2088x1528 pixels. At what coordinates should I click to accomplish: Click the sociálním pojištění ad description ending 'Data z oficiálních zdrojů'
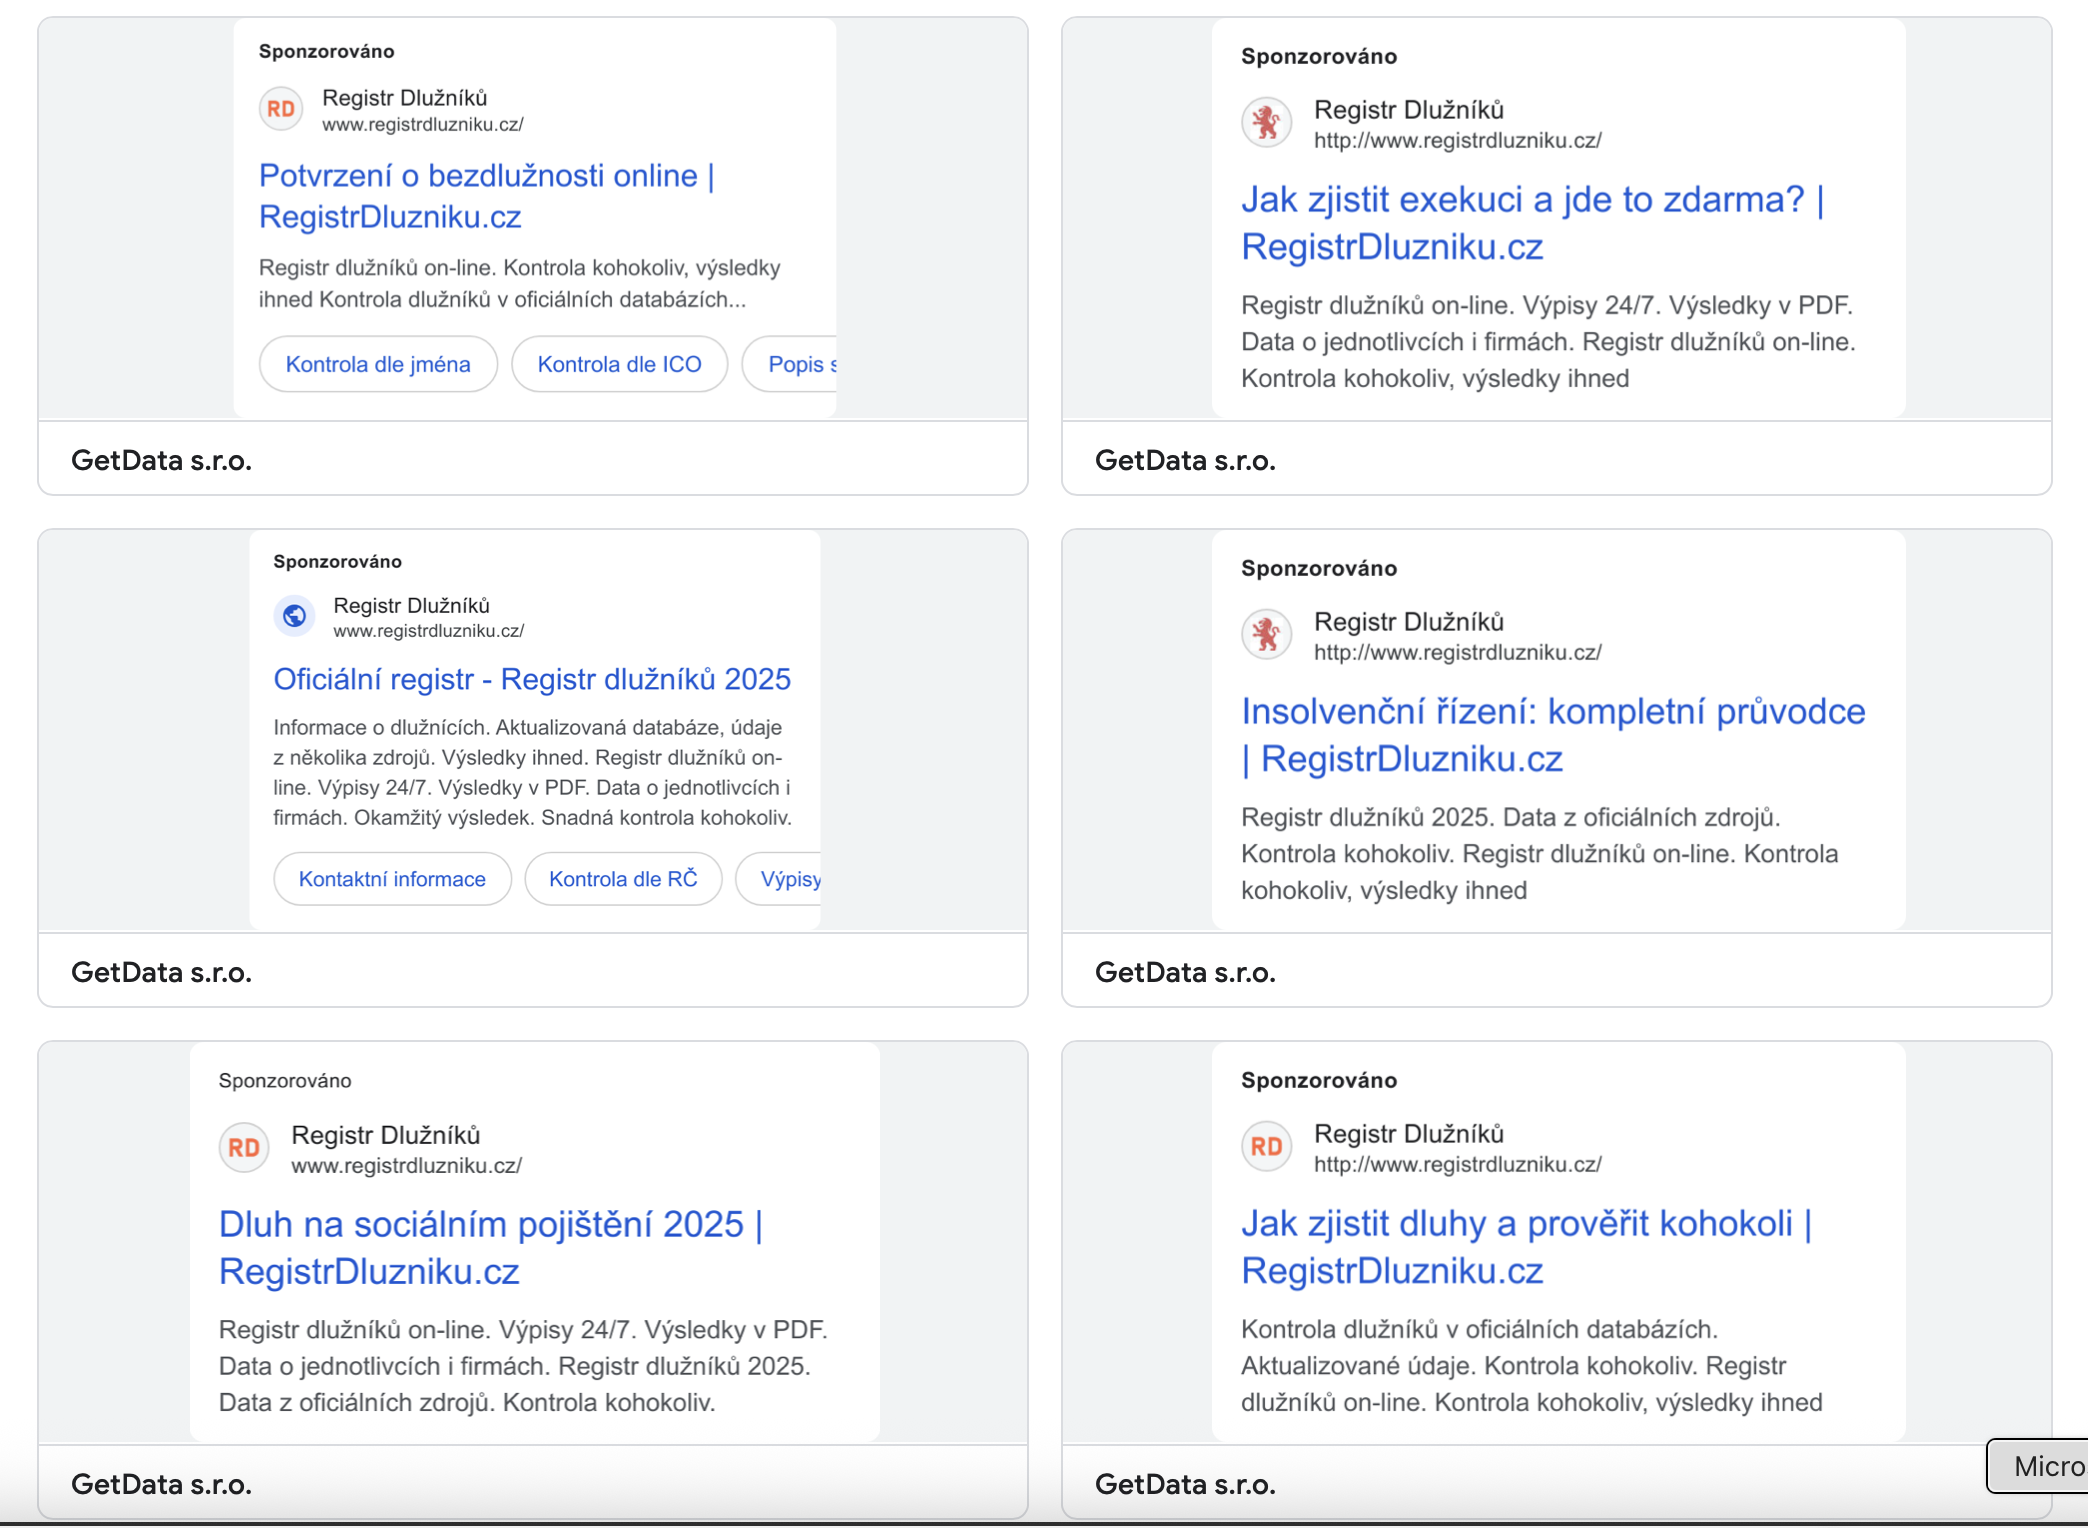point(523,1366)
